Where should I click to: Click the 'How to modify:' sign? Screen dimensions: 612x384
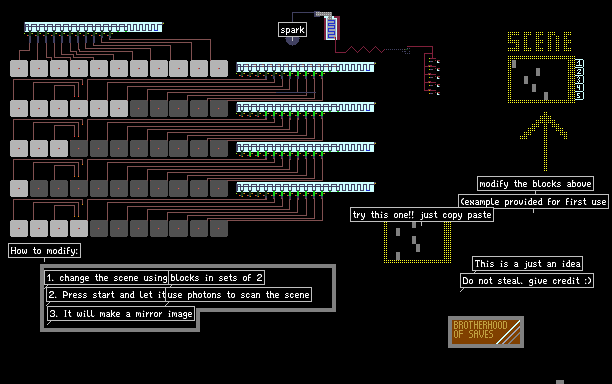(44, 251)
